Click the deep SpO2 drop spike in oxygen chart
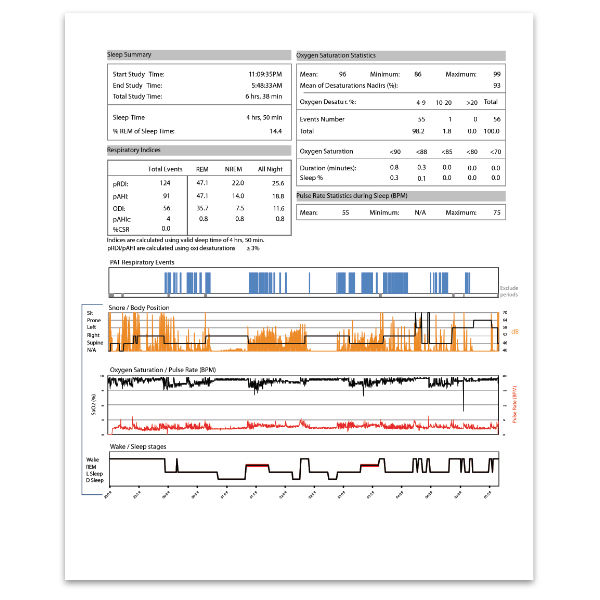Image resolution: width=600 pixels, height=600 pixels. [x=463, y=395]
